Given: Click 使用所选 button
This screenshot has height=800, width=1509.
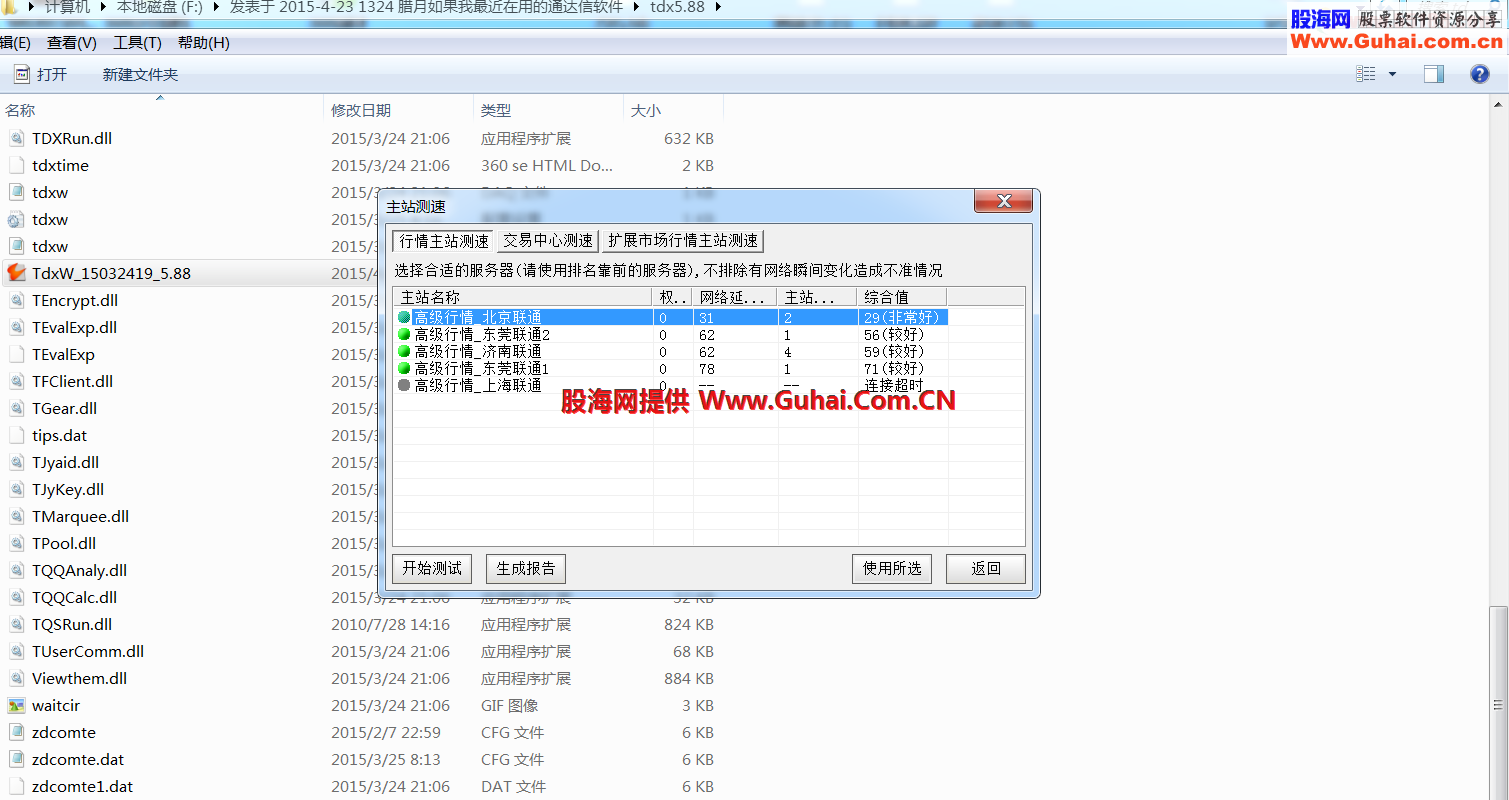Looking at the screenshot, I should coord(892,569).
